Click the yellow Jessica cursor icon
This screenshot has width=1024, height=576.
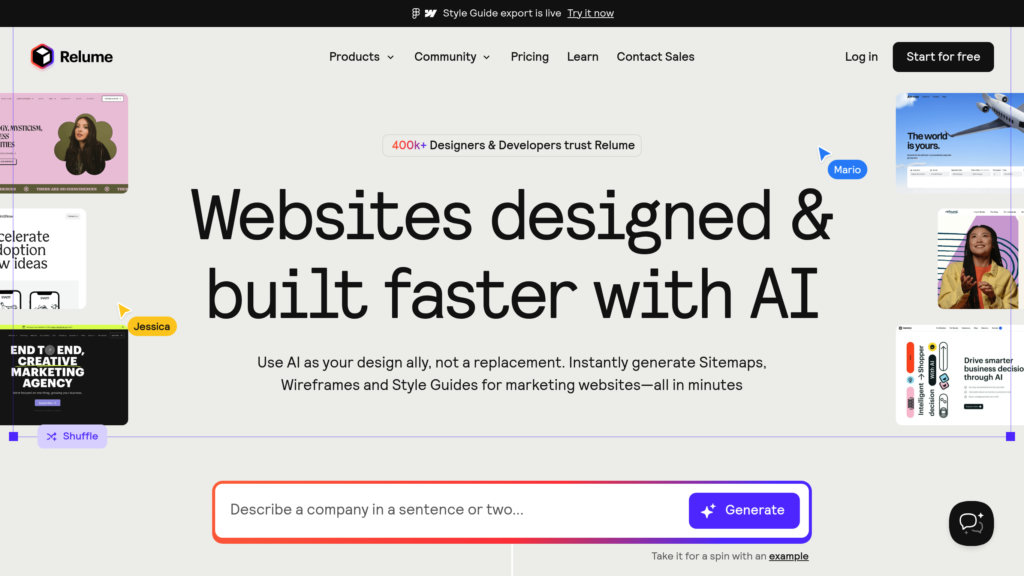coord(123,310)
